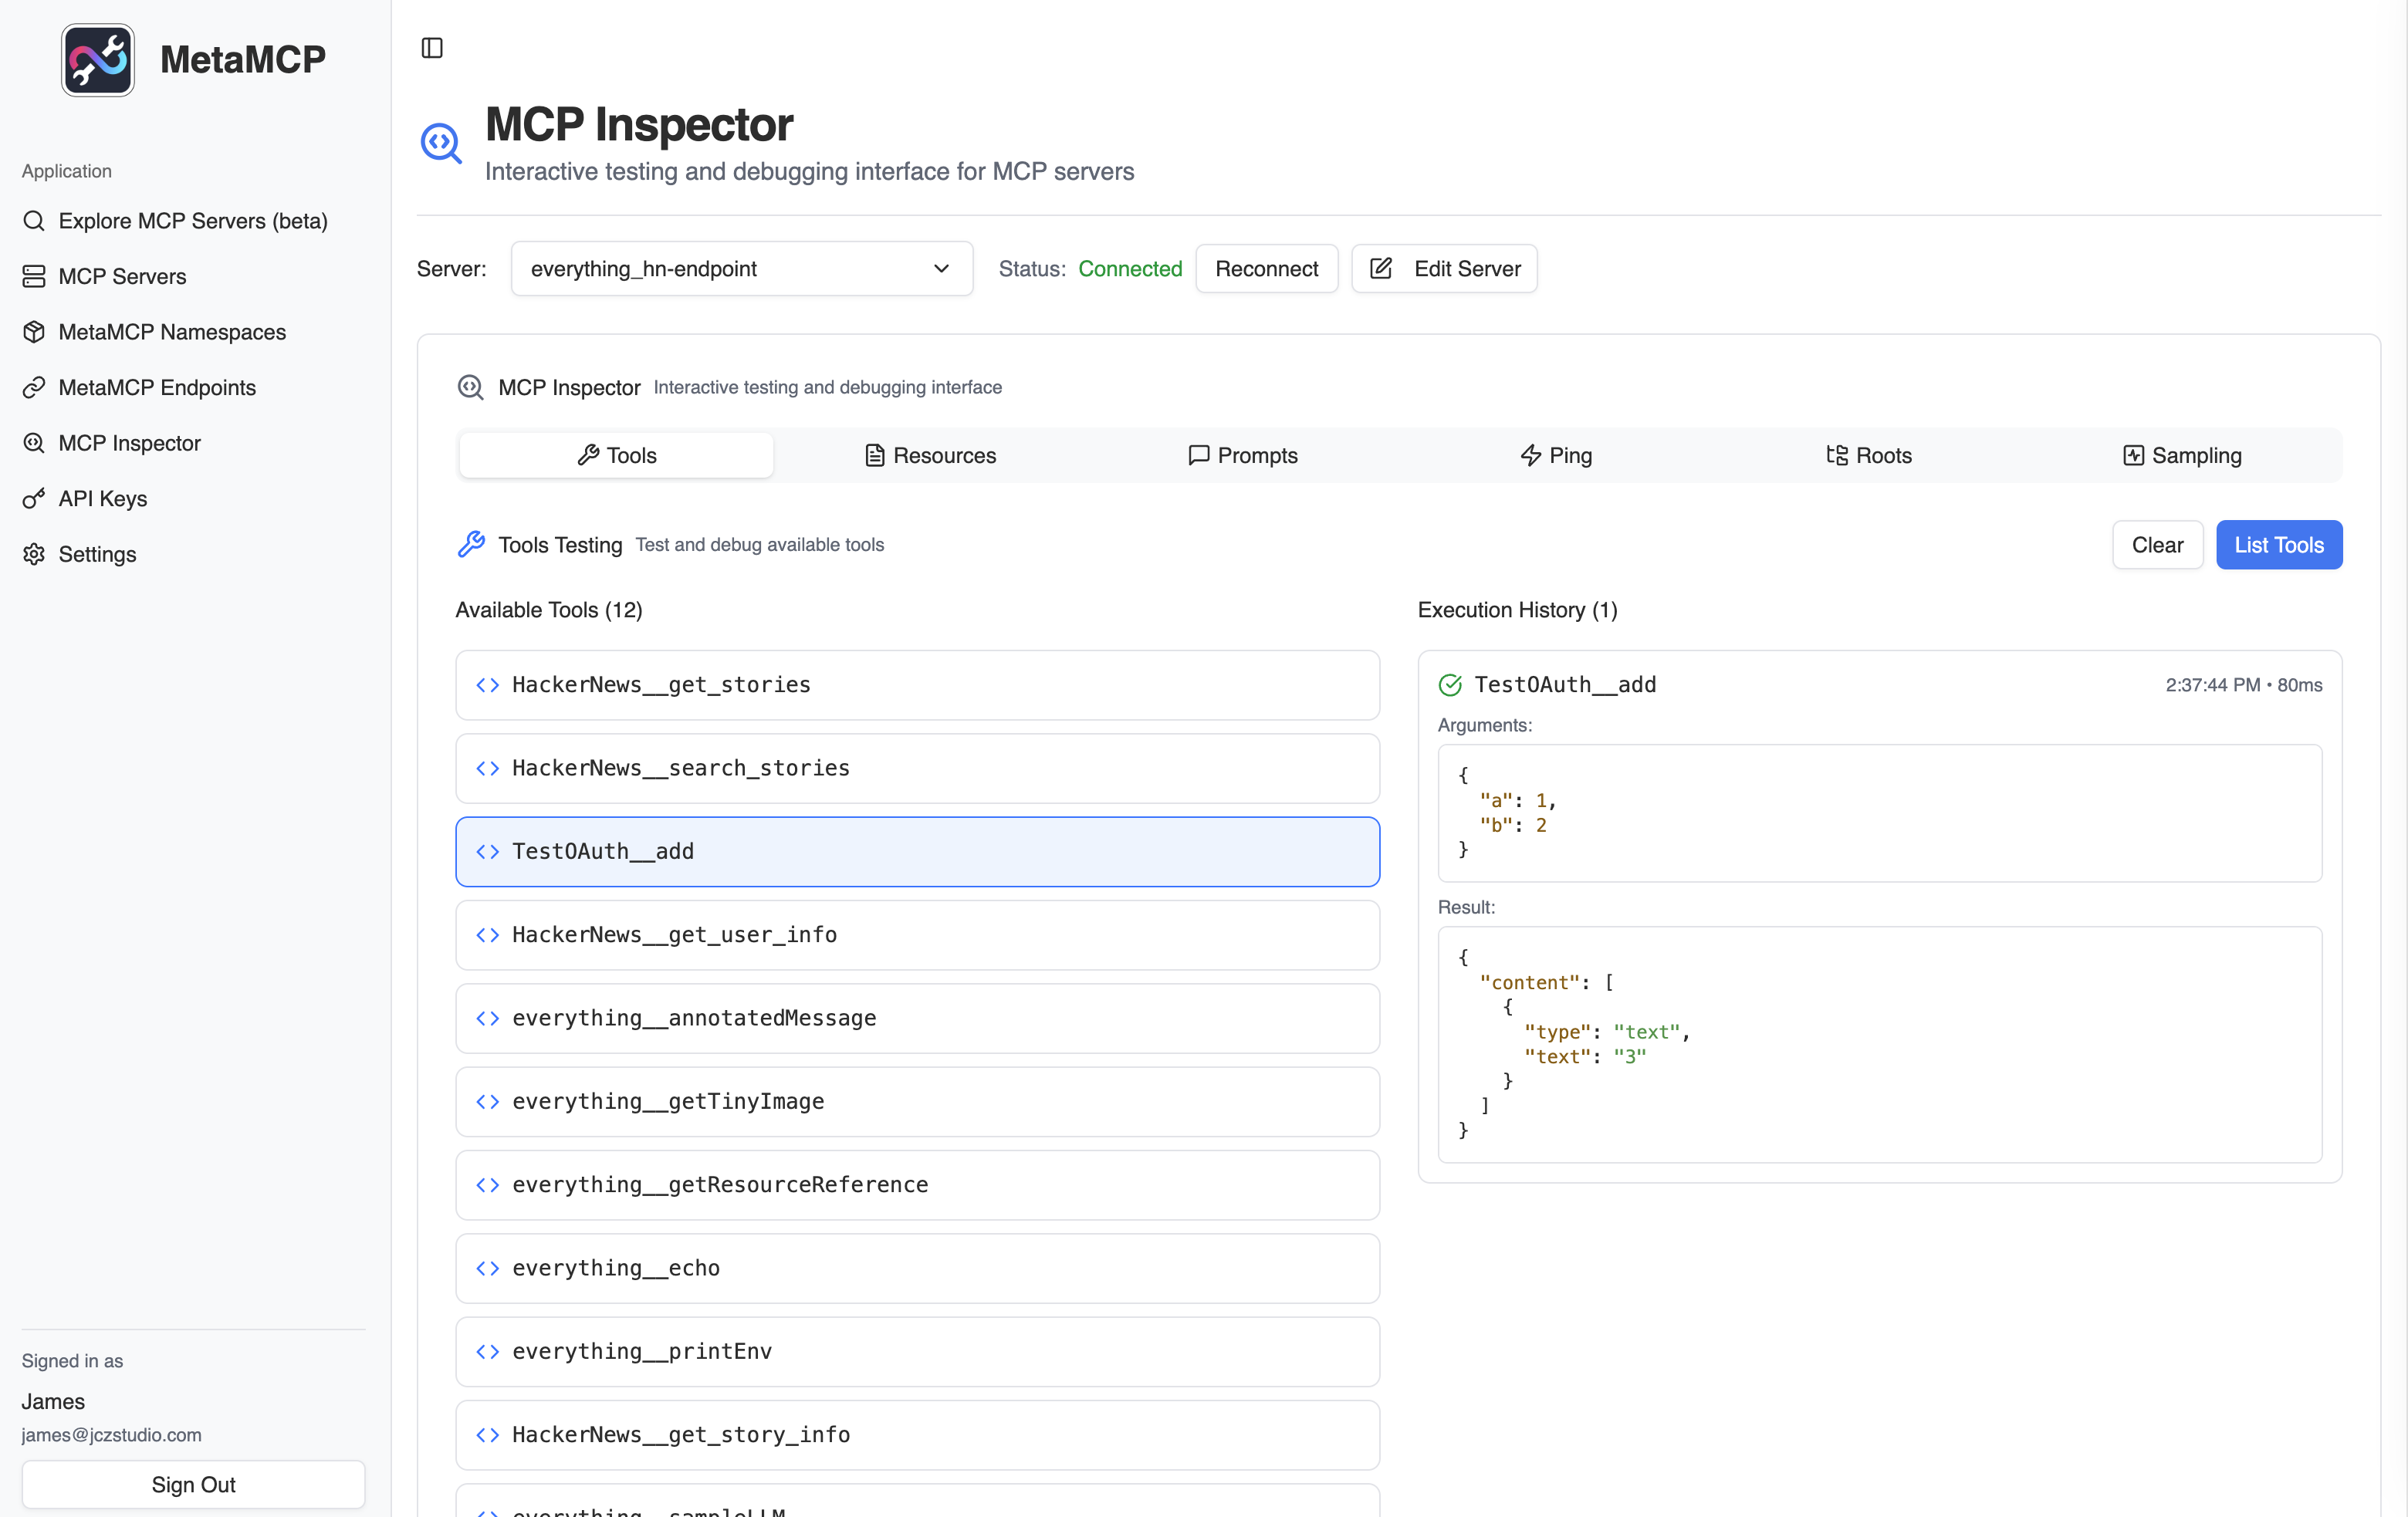
Task: Click the Reconnect button
Action: click(x=1266, y=268)
